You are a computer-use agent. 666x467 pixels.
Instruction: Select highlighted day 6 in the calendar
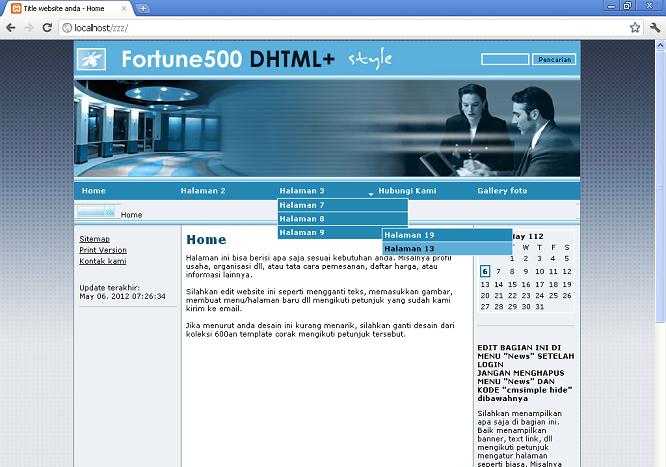[x=485, y=271]
